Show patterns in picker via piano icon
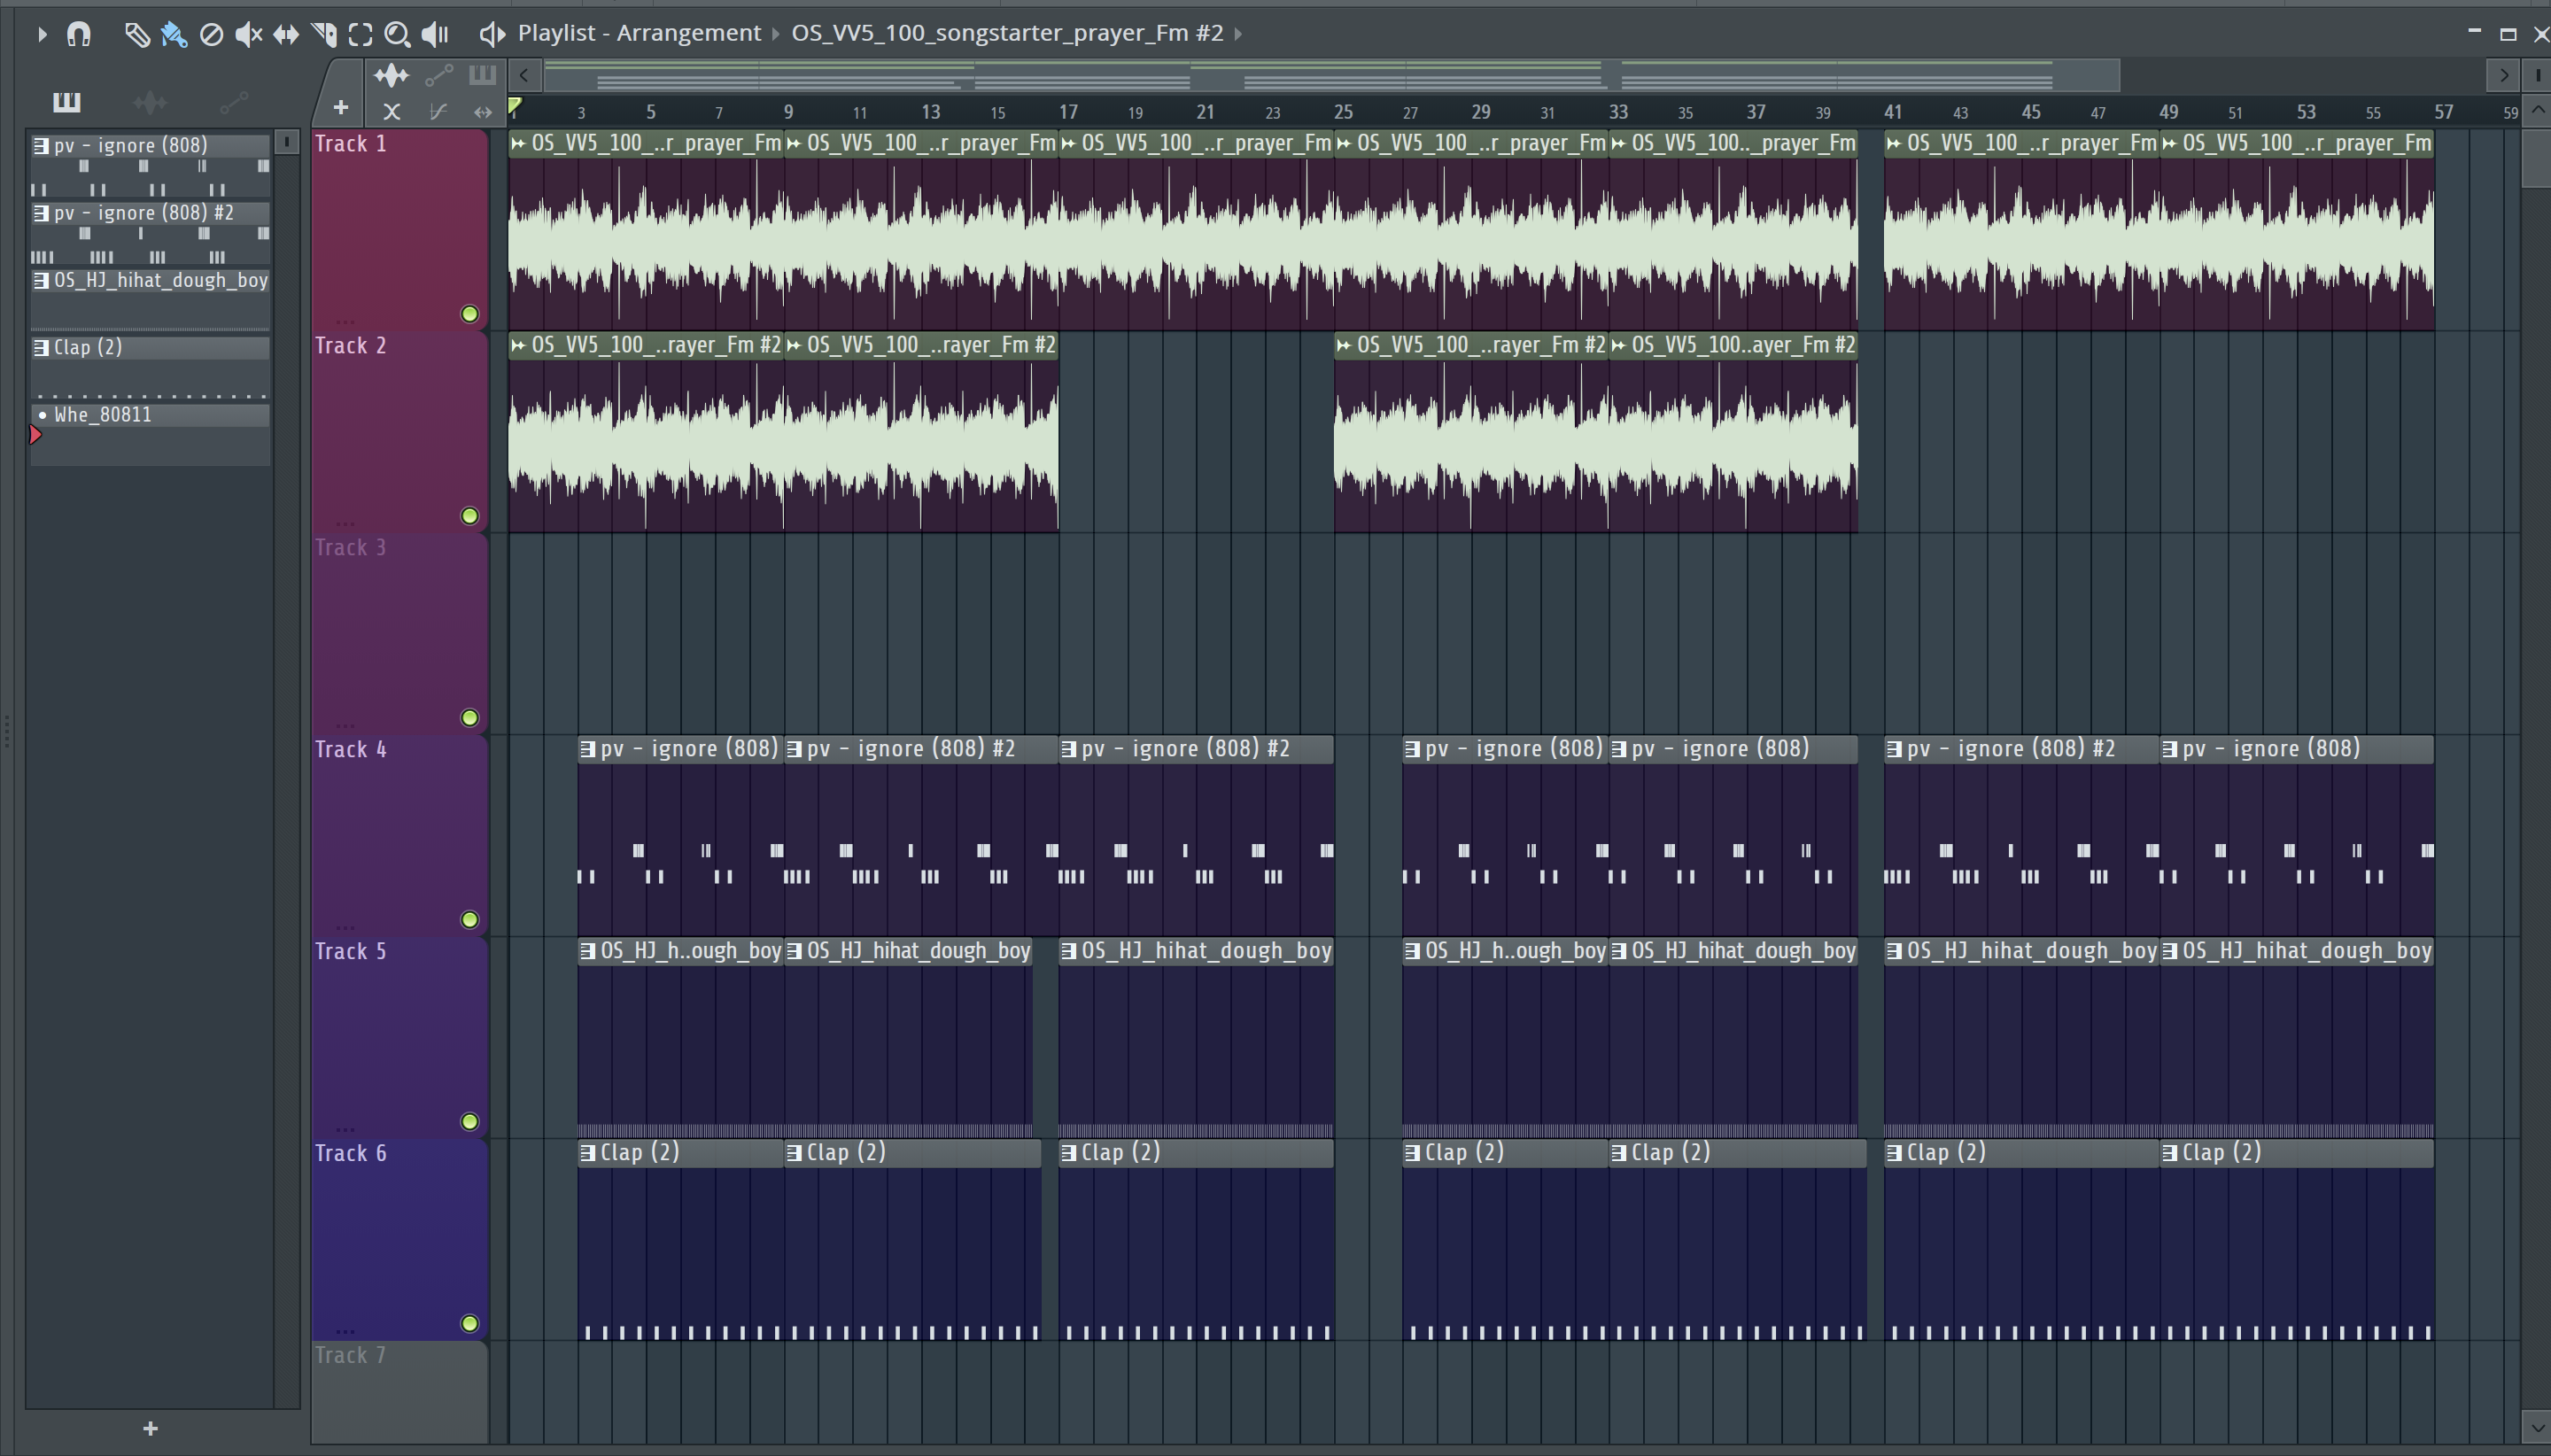Screen dimensions: 2551x1456 [67, 101]
